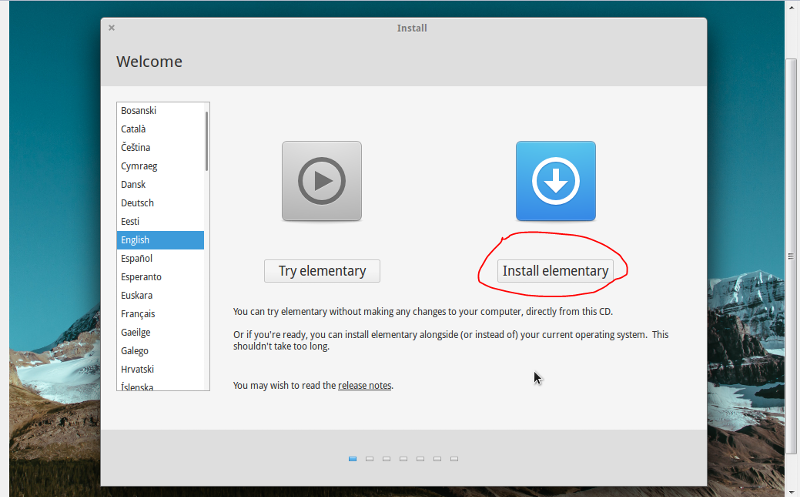This screenshot has height=497, width=800.
Task: Select Català in the language list
Action: point(160,129)
